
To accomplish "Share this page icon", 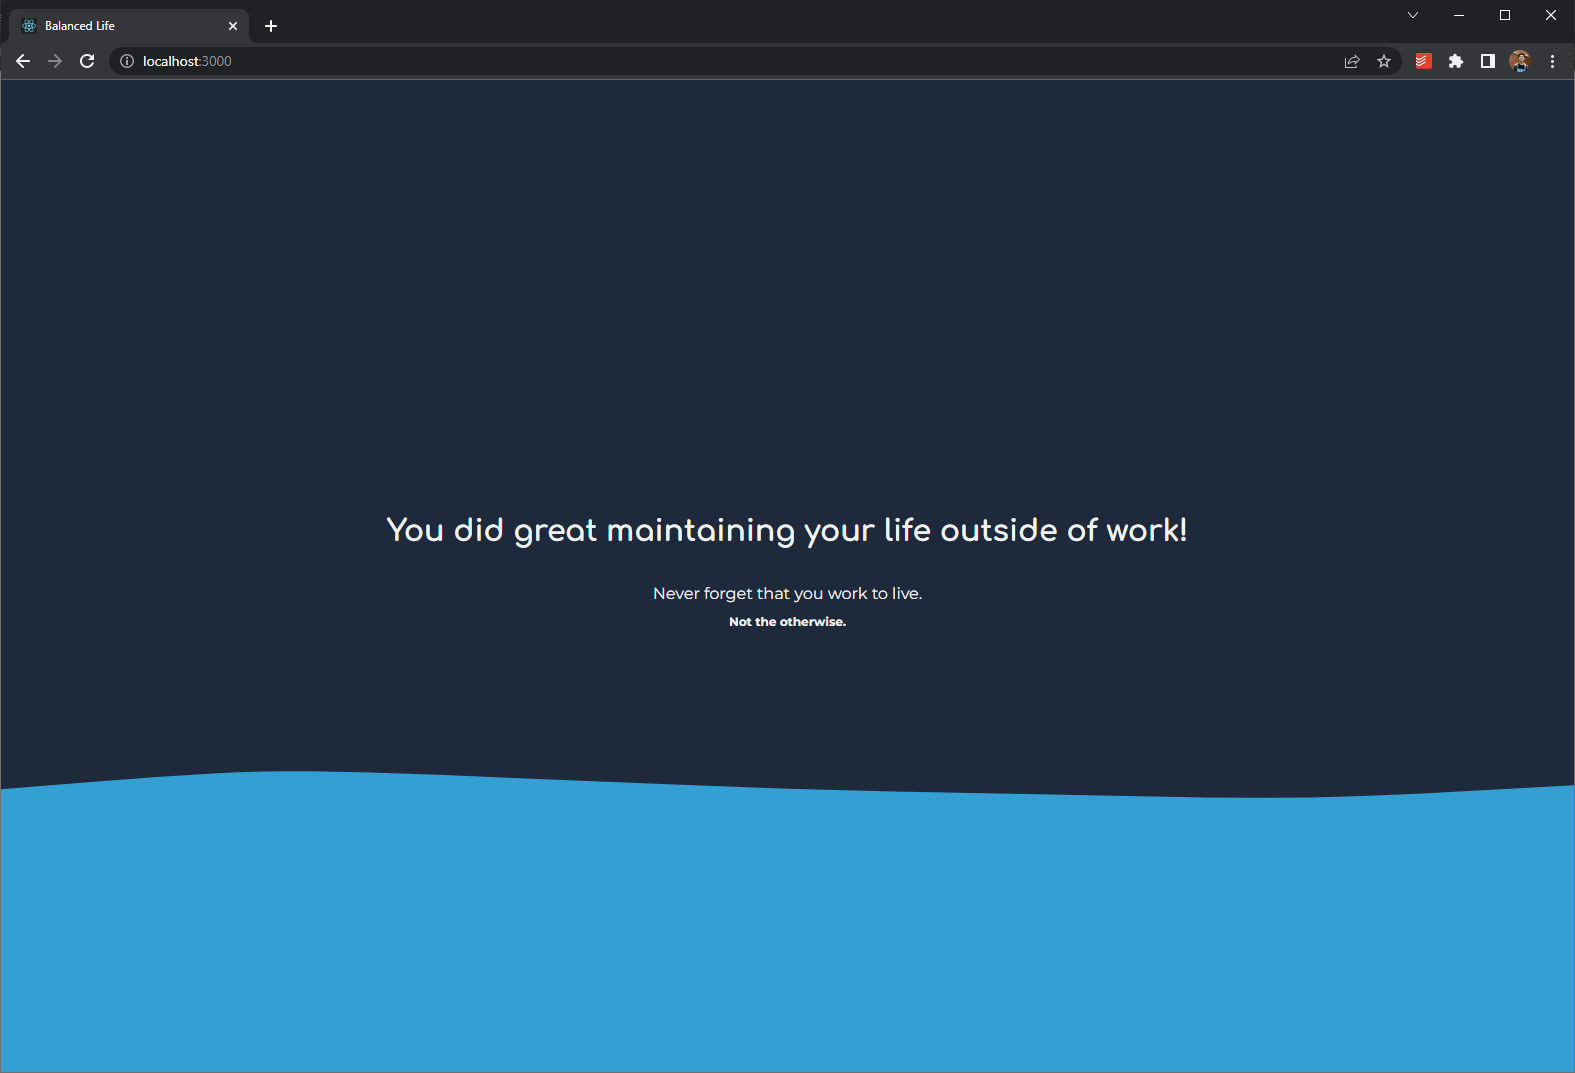I will click(x=1352, y=61).
